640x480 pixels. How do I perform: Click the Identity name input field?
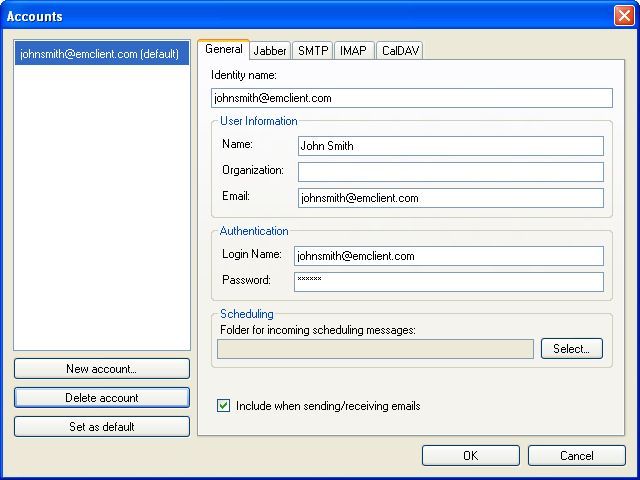coord(412,98)
